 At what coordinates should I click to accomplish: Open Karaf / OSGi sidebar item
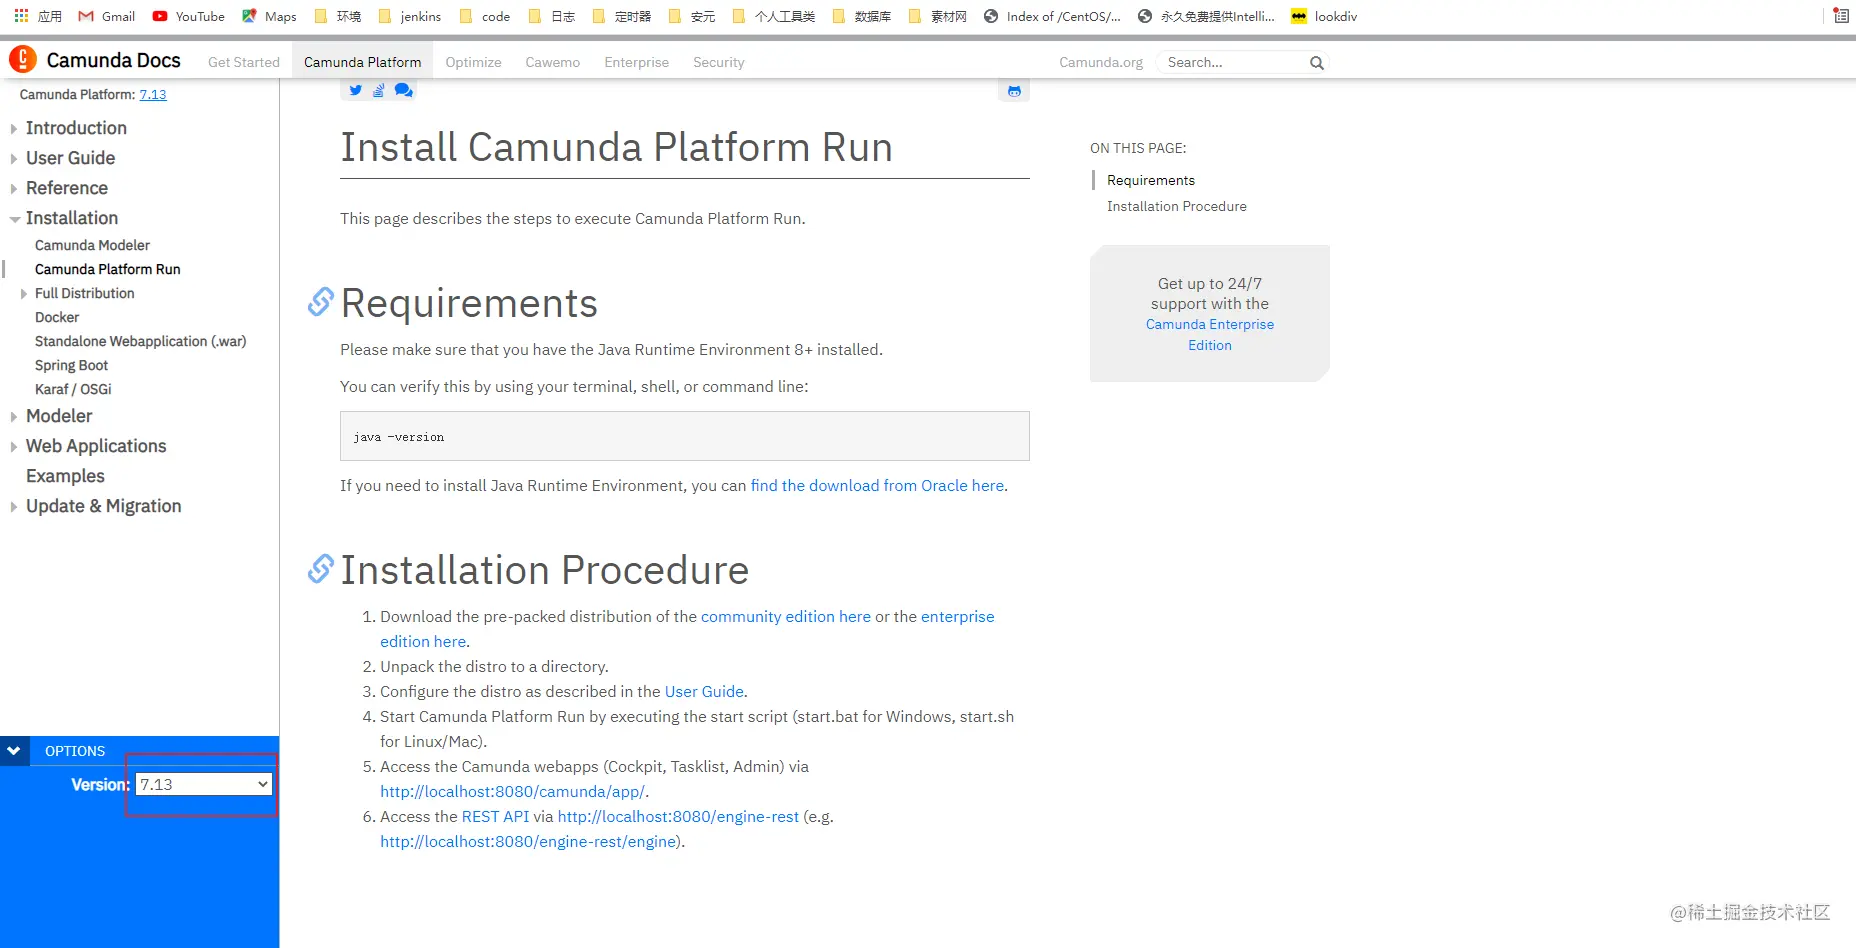pyautogui.click(x=73, y=389)
